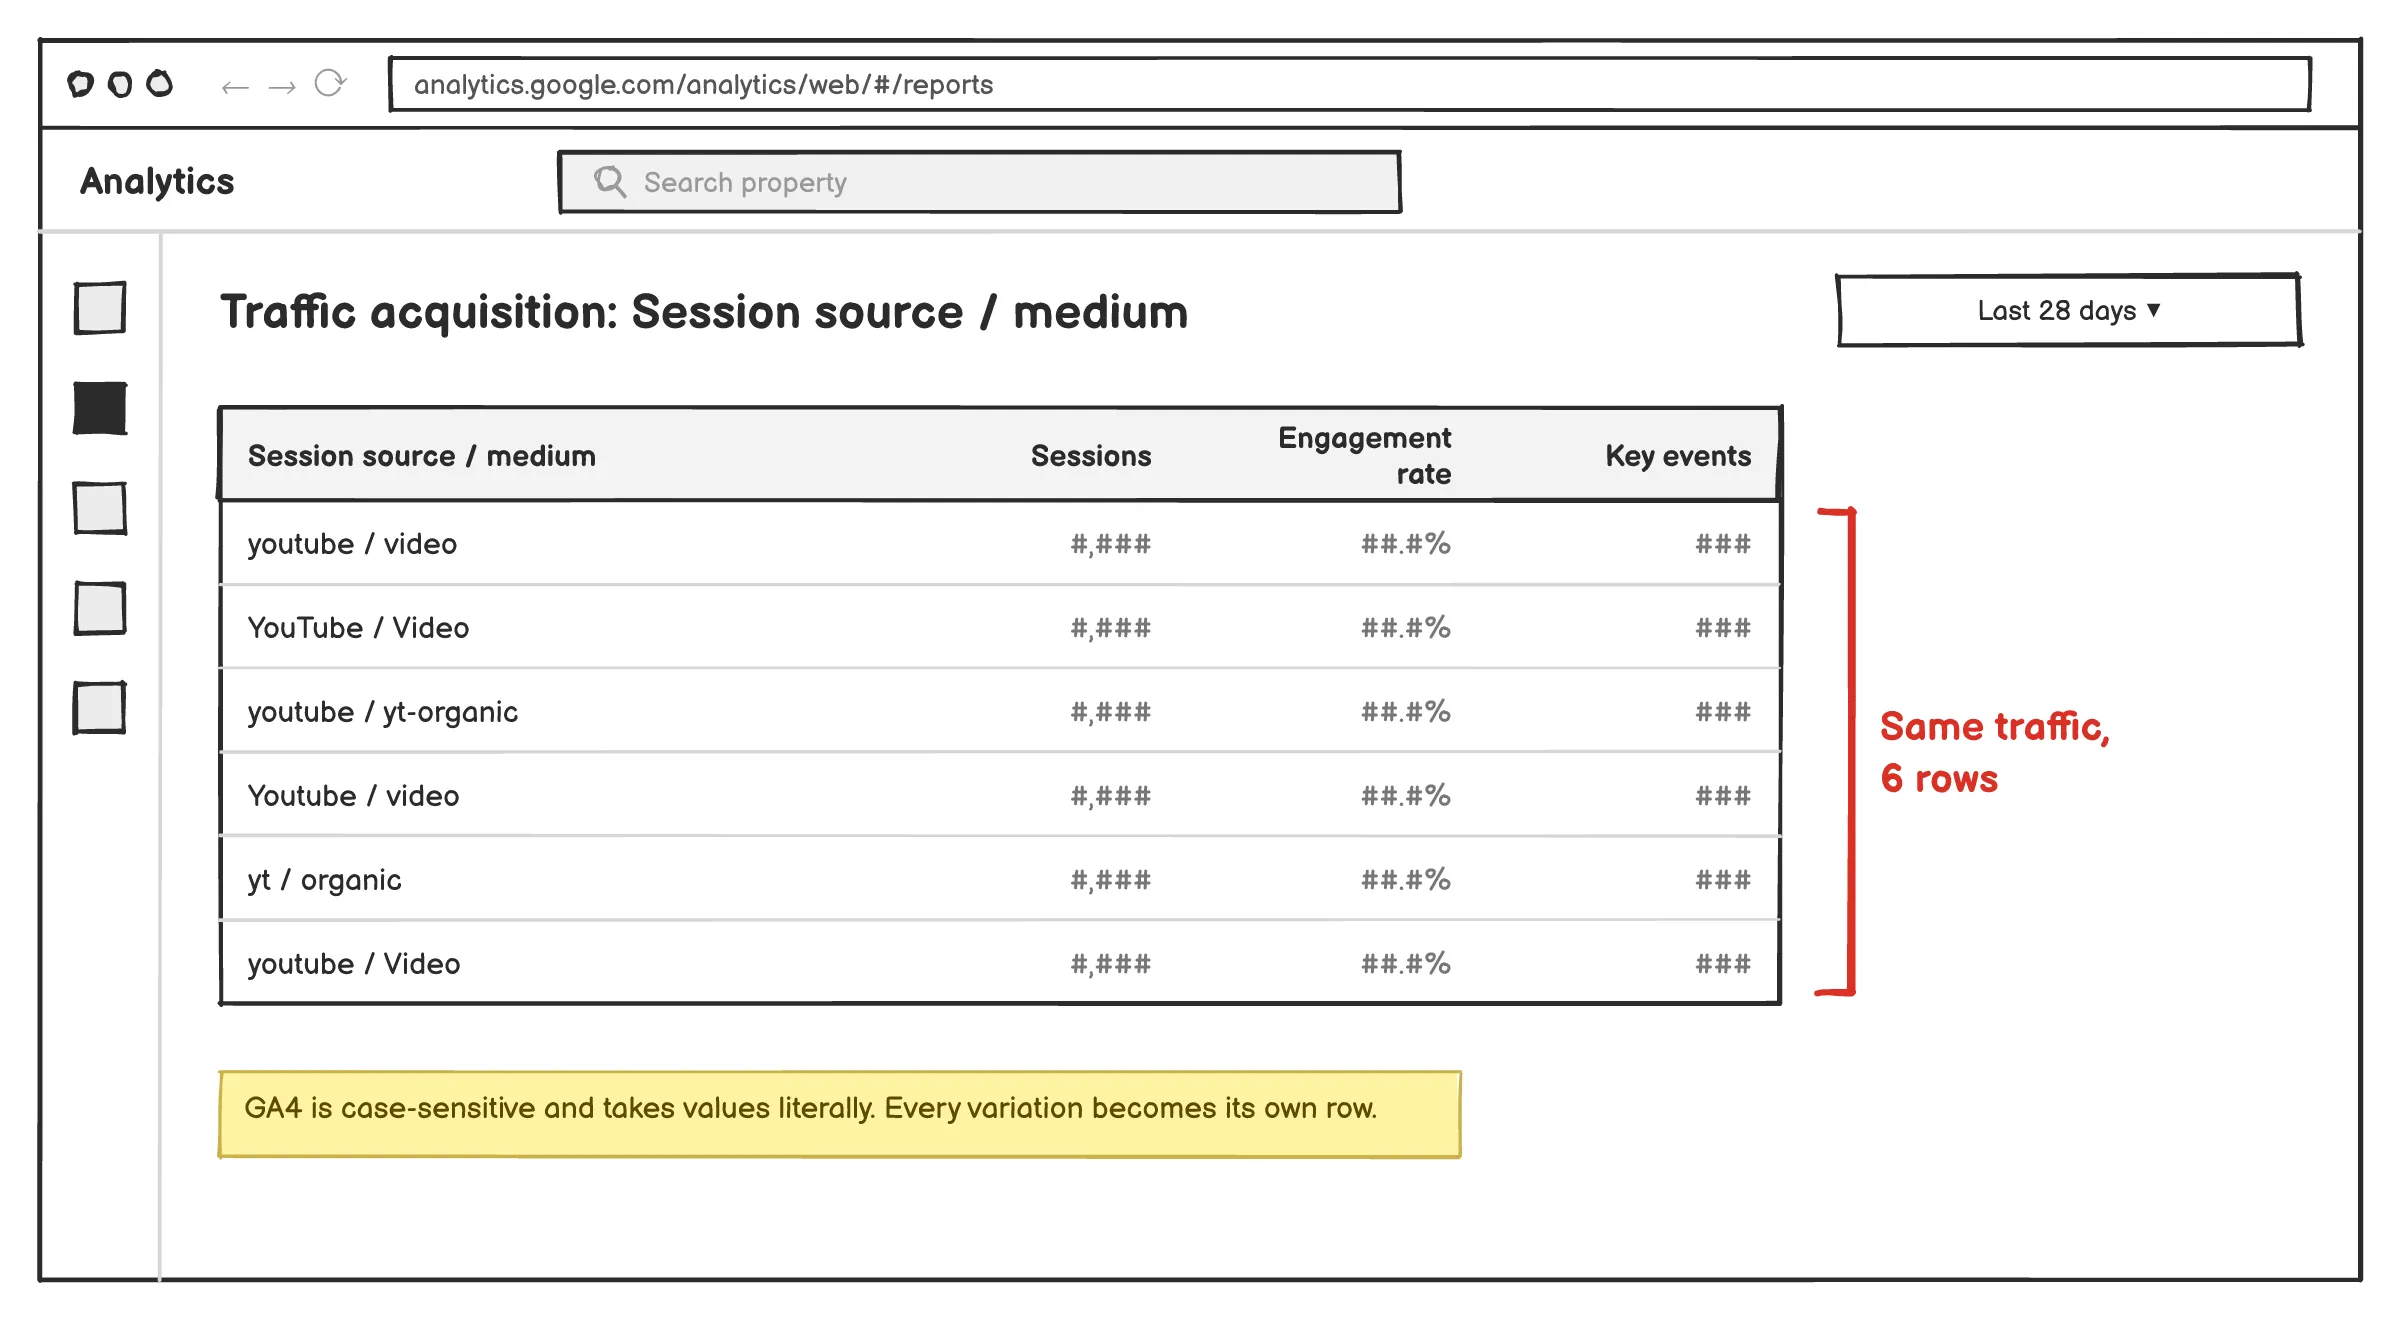Viewport: 2400px width, 1320px height.
Task: Click the Traffic acquisition report title
Action: (x=704, y=312)
